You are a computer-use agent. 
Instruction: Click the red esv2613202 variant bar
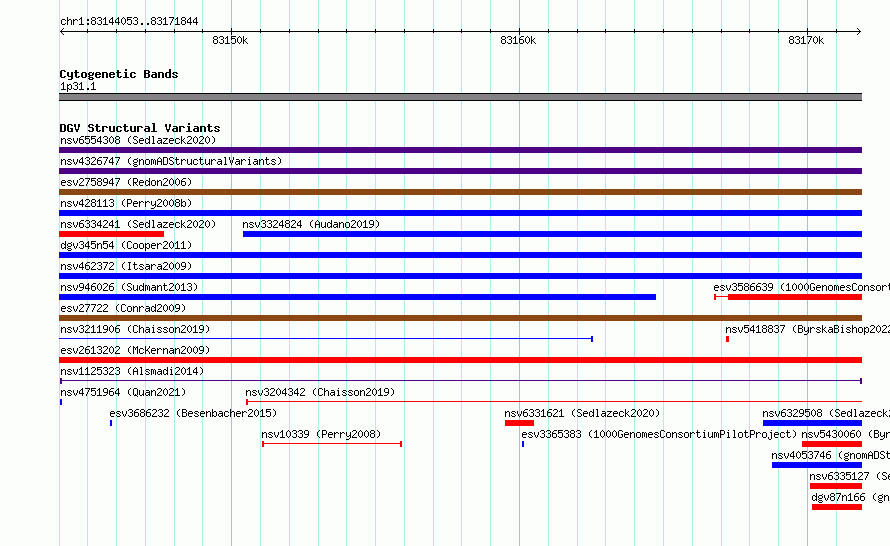pyautogui.click(x=460, y=360)
